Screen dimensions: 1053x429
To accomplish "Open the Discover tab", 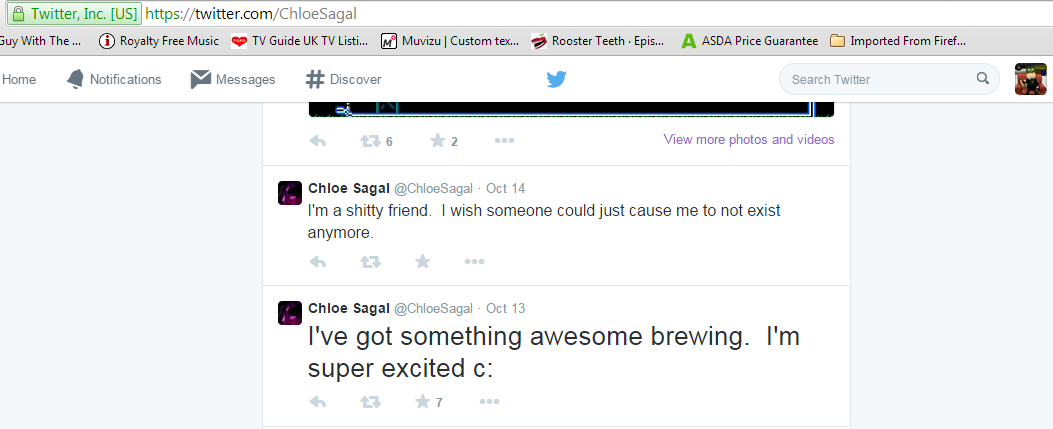I will (x=343, y=80).
